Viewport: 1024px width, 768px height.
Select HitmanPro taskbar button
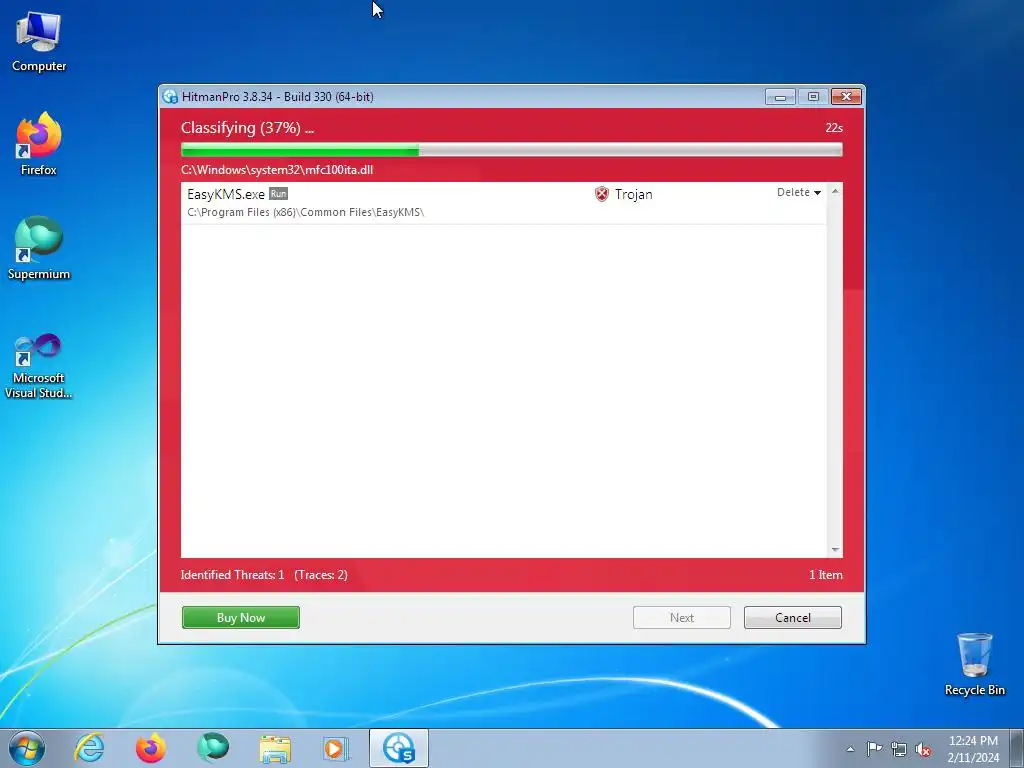coord(398,748)
